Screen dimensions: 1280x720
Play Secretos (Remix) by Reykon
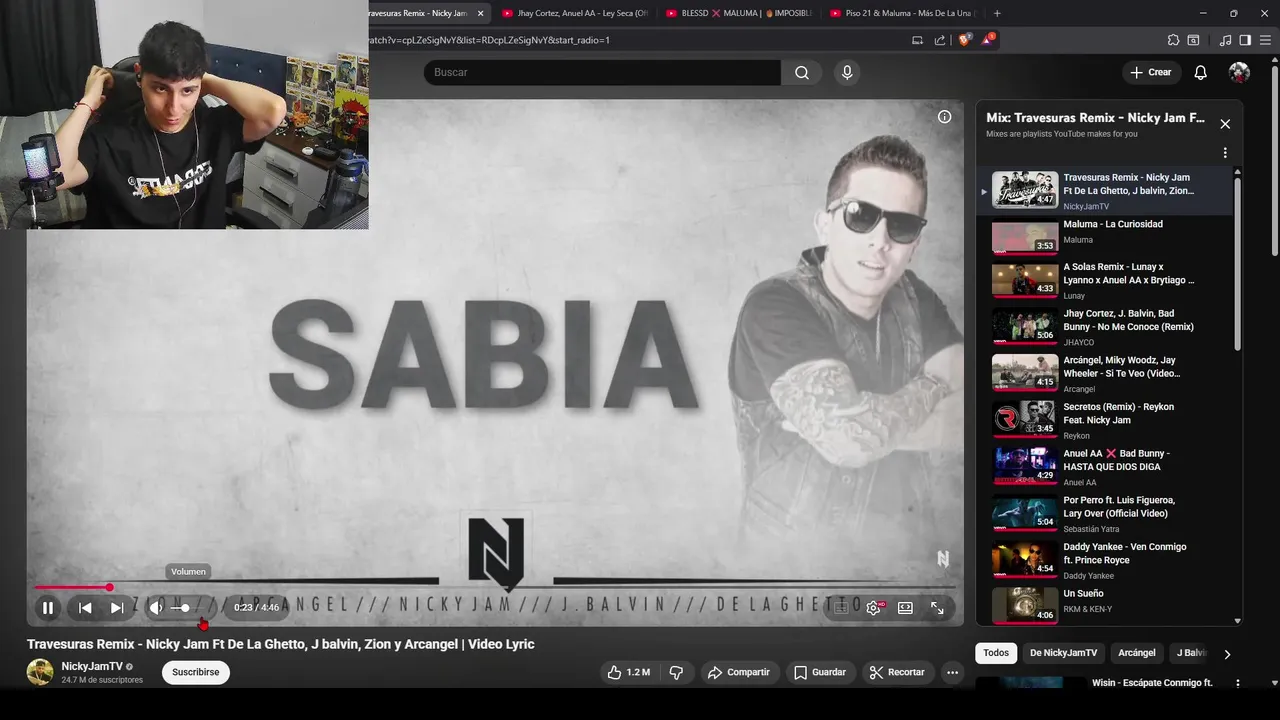click(x=1105, y=421)
